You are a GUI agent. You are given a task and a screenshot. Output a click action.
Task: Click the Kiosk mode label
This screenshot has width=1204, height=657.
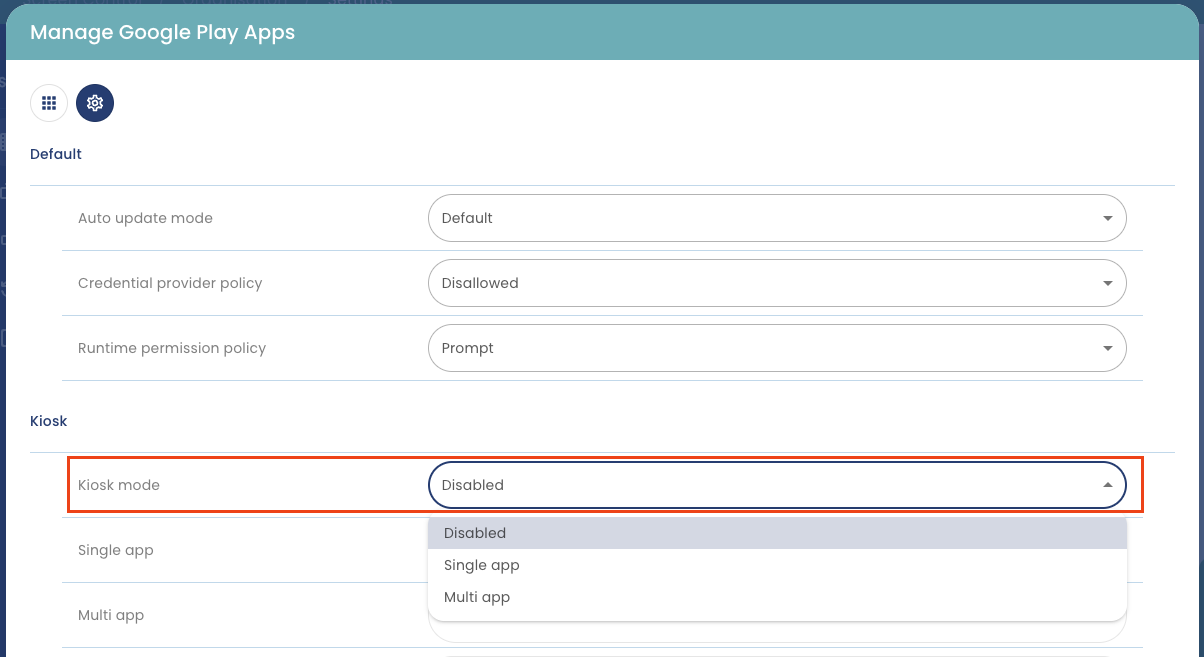(x=119, y=485)
